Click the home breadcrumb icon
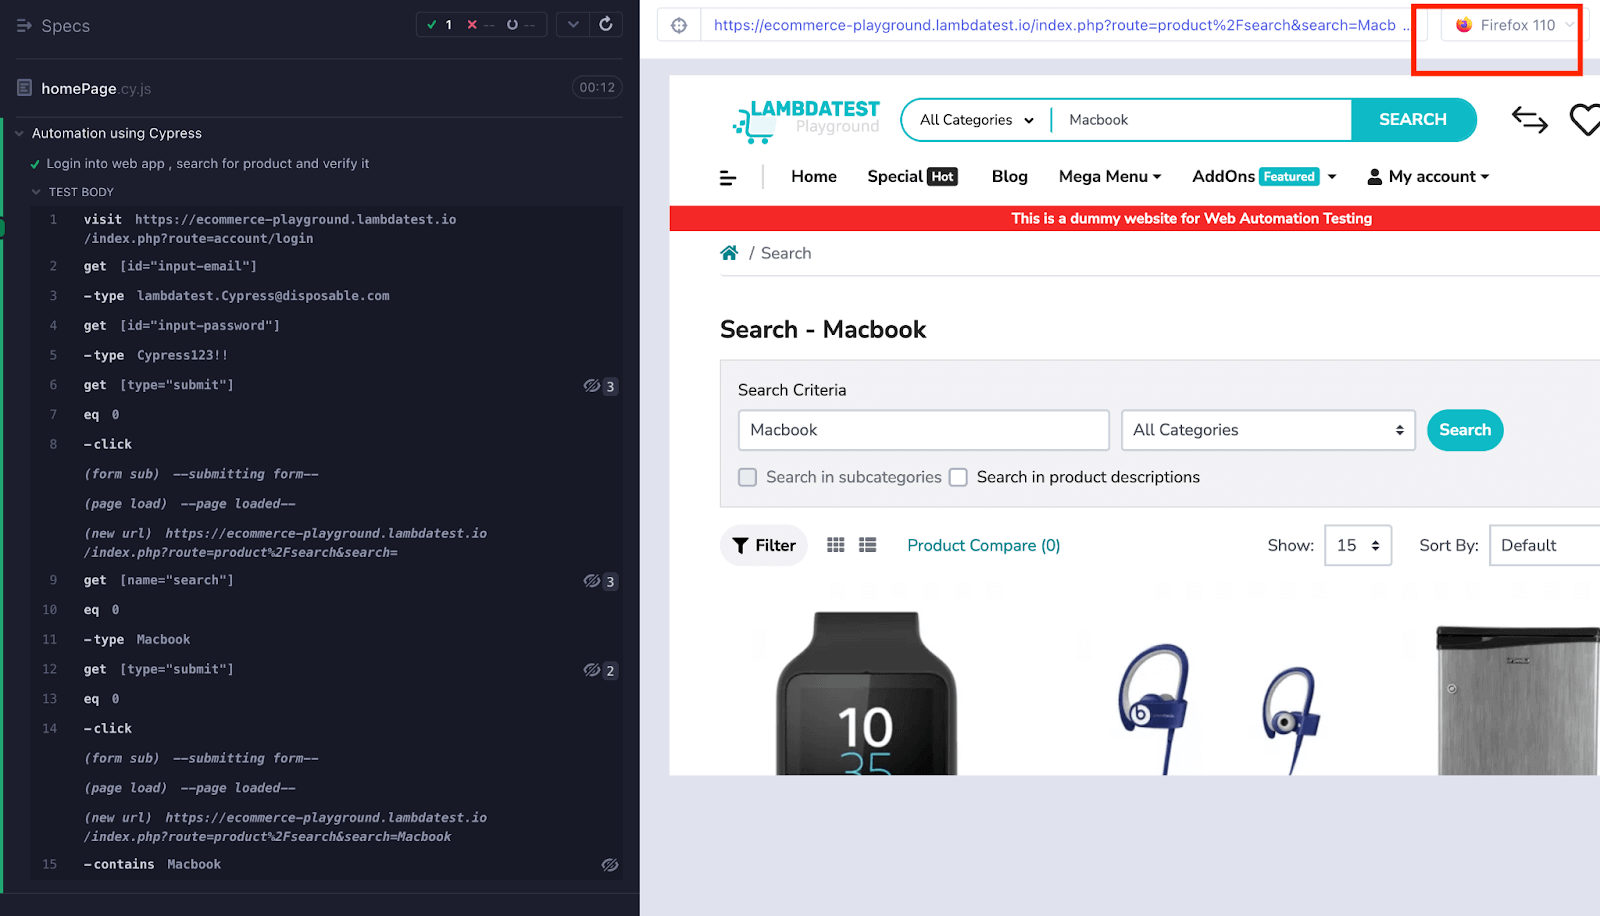Screen dimensions: 1600x916 tap(729, 253)
